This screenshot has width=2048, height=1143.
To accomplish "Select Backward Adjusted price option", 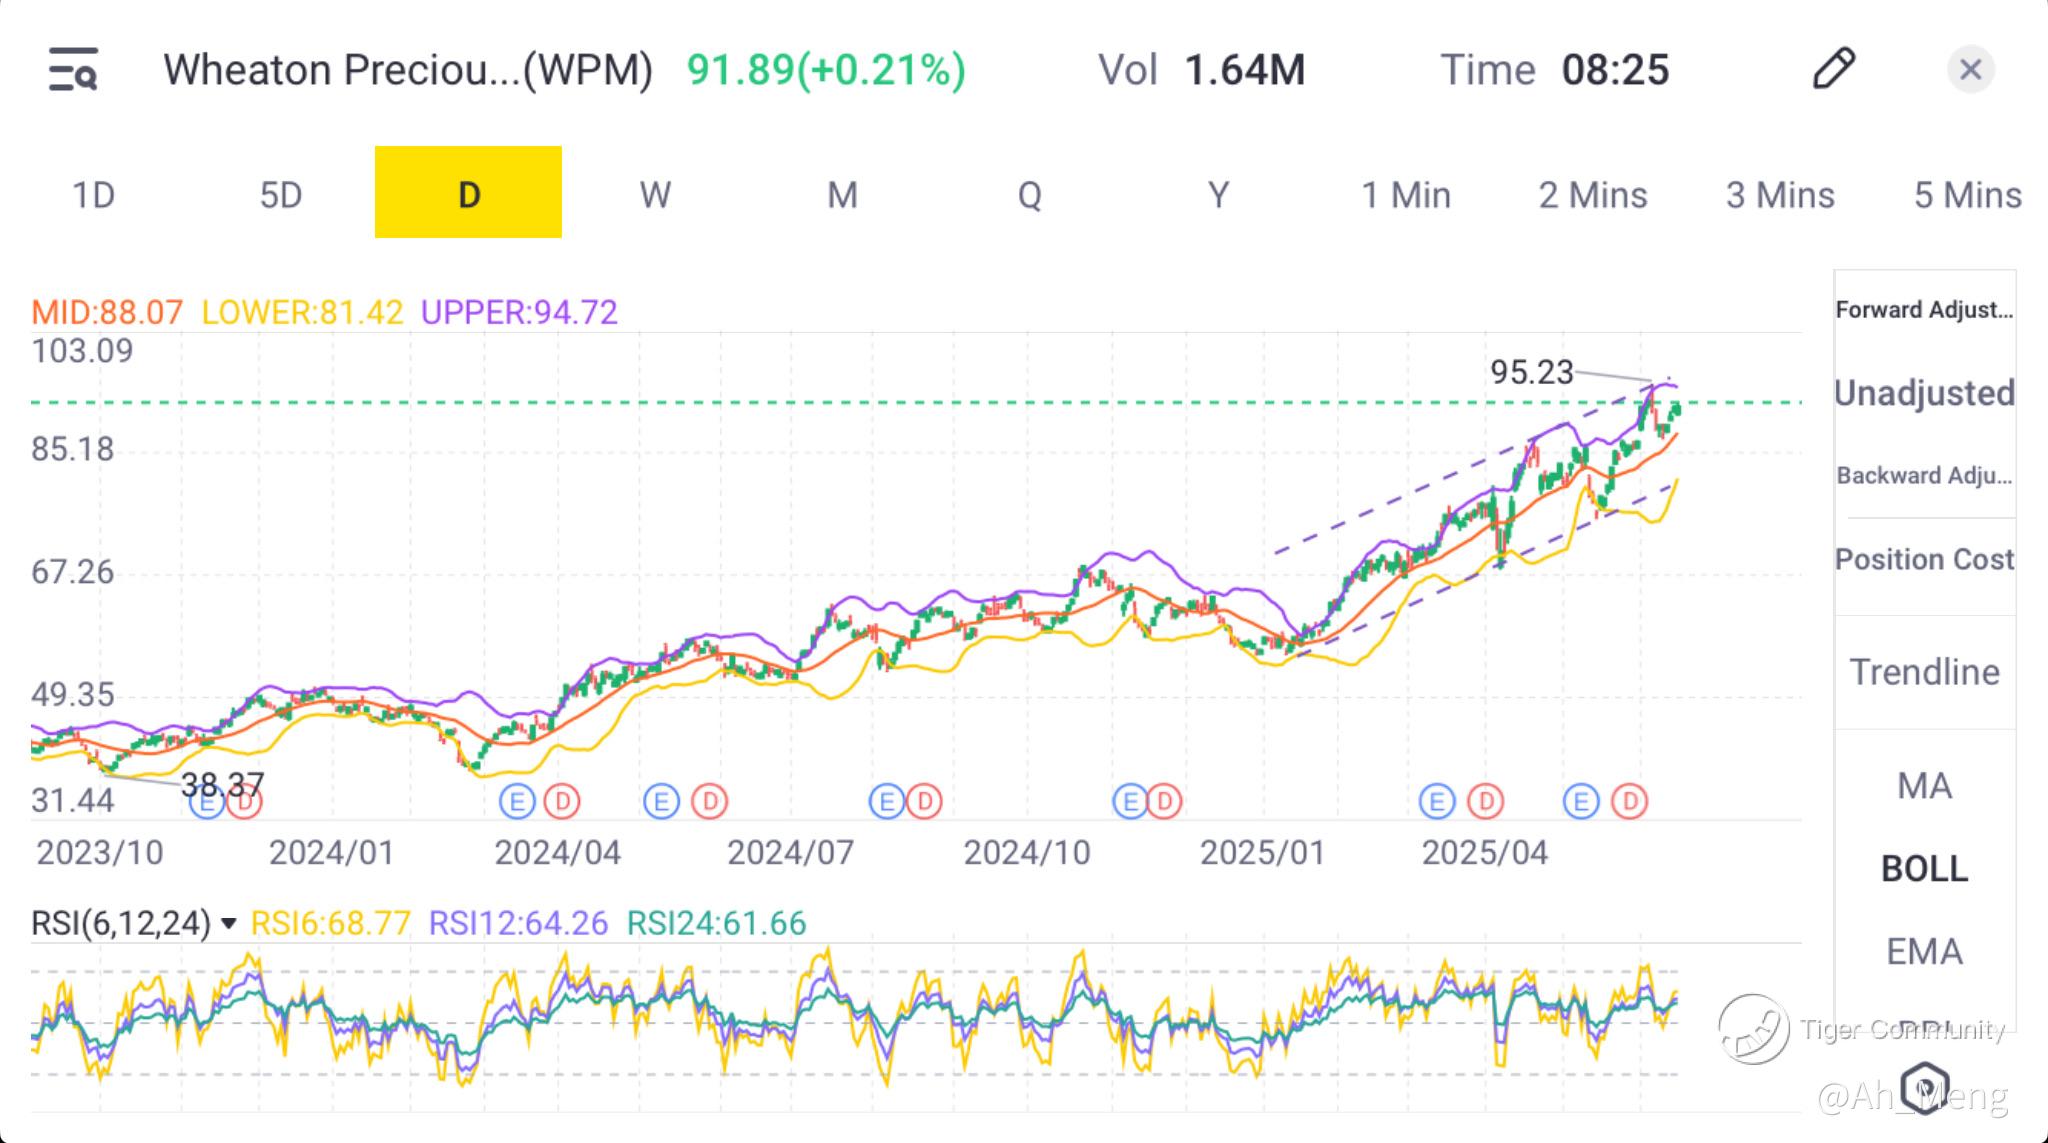I will [x=1924, y=476].
